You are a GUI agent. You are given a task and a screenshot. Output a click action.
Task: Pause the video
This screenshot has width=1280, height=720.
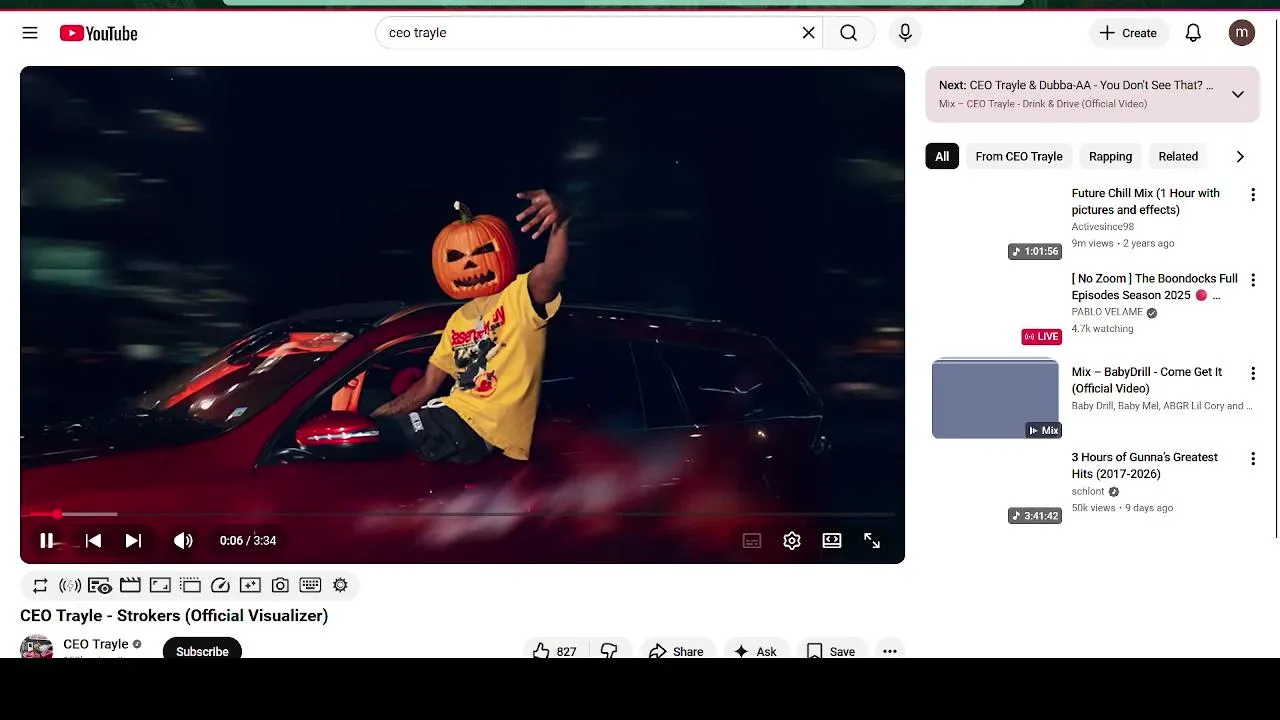46,541
